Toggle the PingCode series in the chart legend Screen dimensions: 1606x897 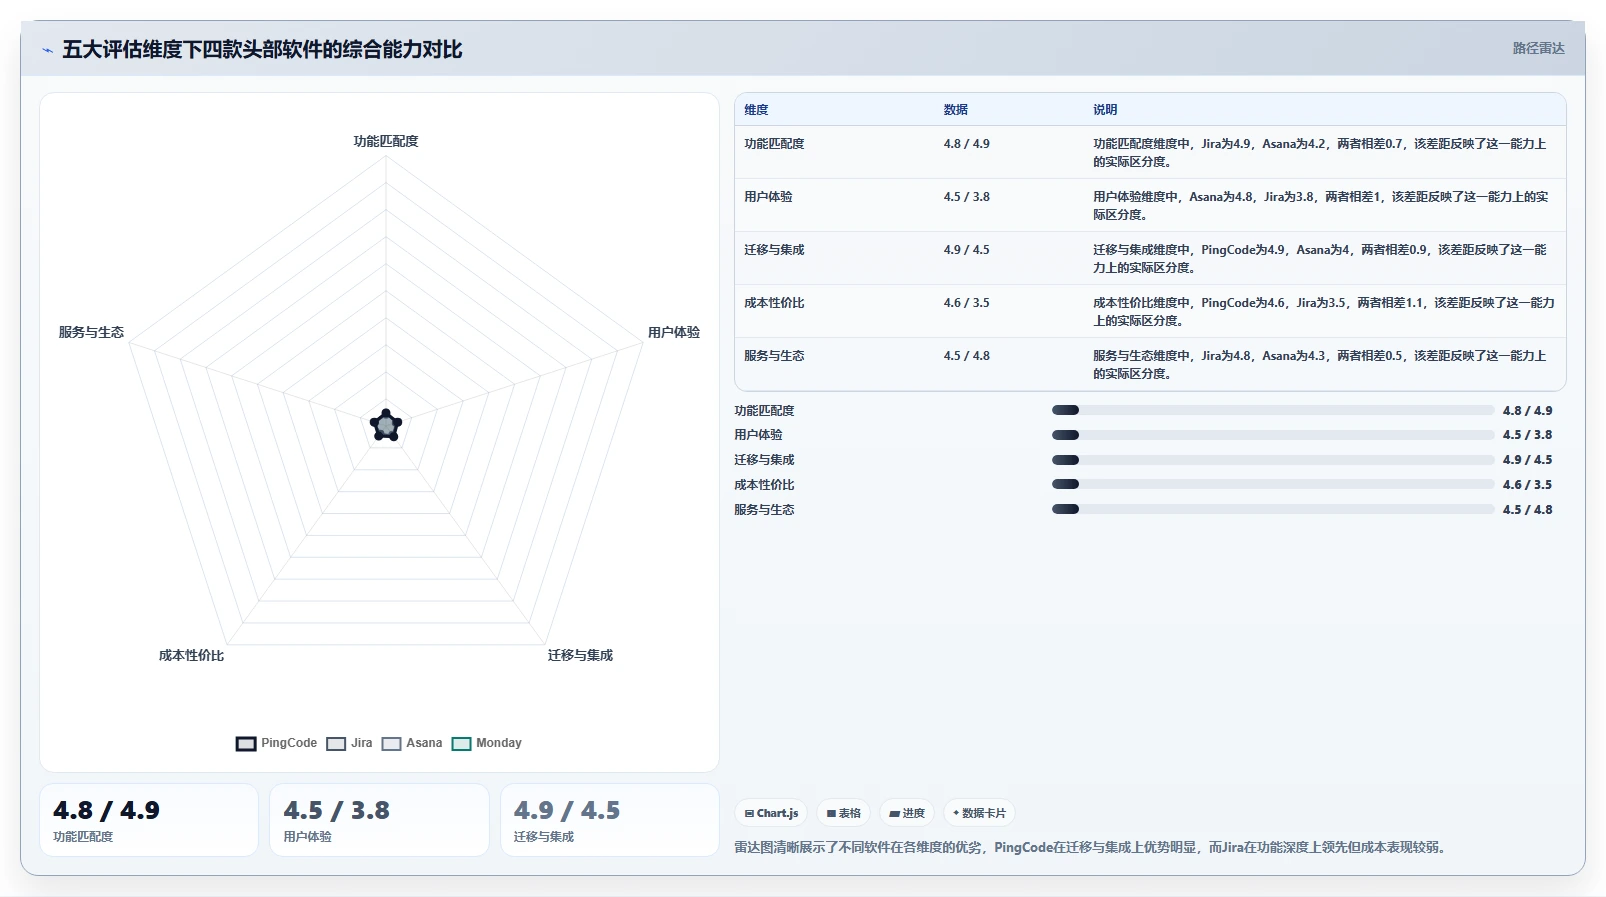pyautogui.click(x=276, y=743)
